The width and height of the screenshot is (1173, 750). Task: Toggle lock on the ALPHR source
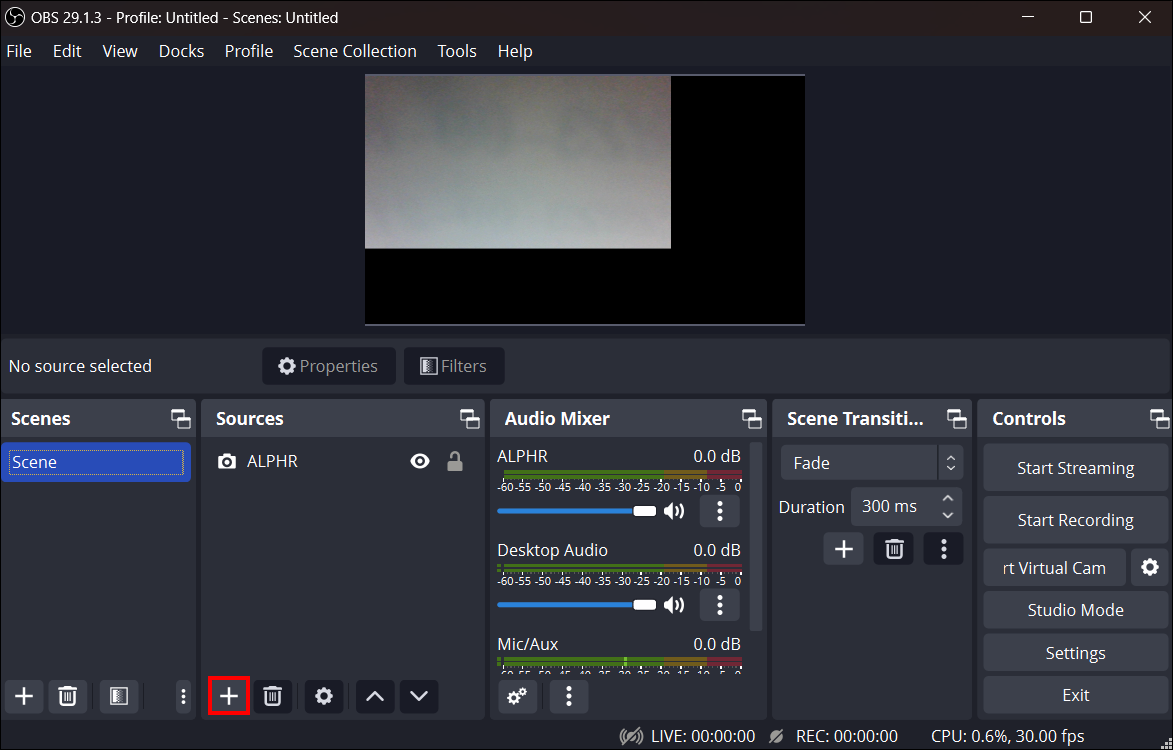[455, 461]
